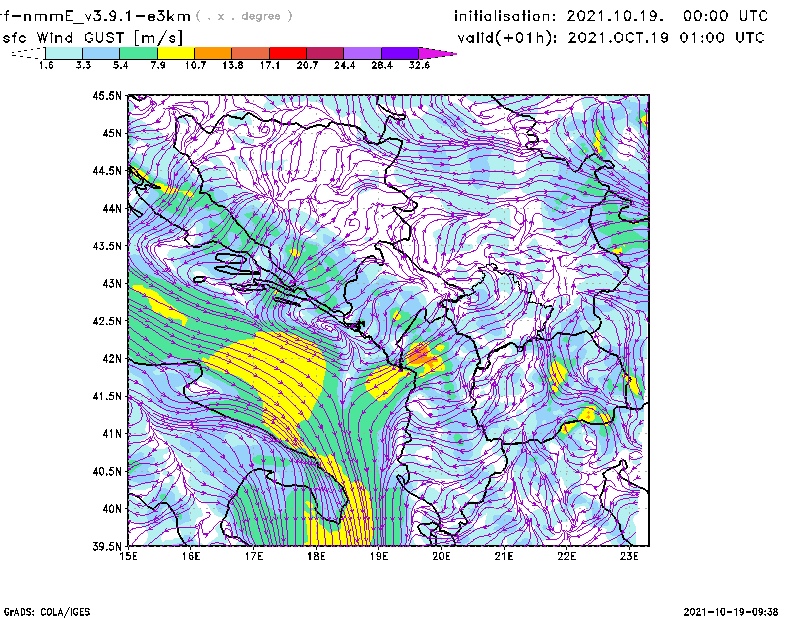Click the legend value 32.6
800x618 pixels.
(x=419, y=65)
